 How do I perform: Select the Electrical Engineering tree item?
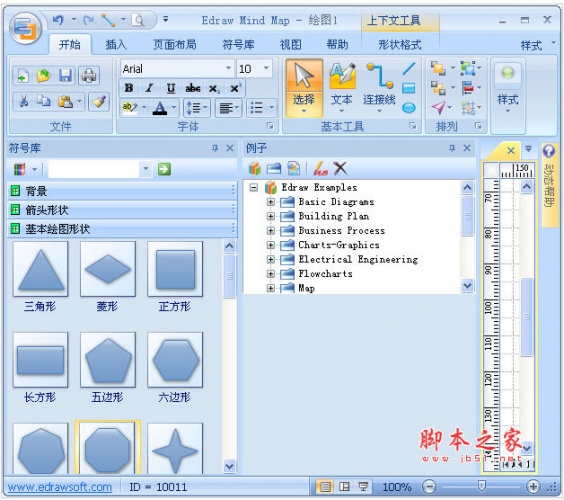(358, 259)
